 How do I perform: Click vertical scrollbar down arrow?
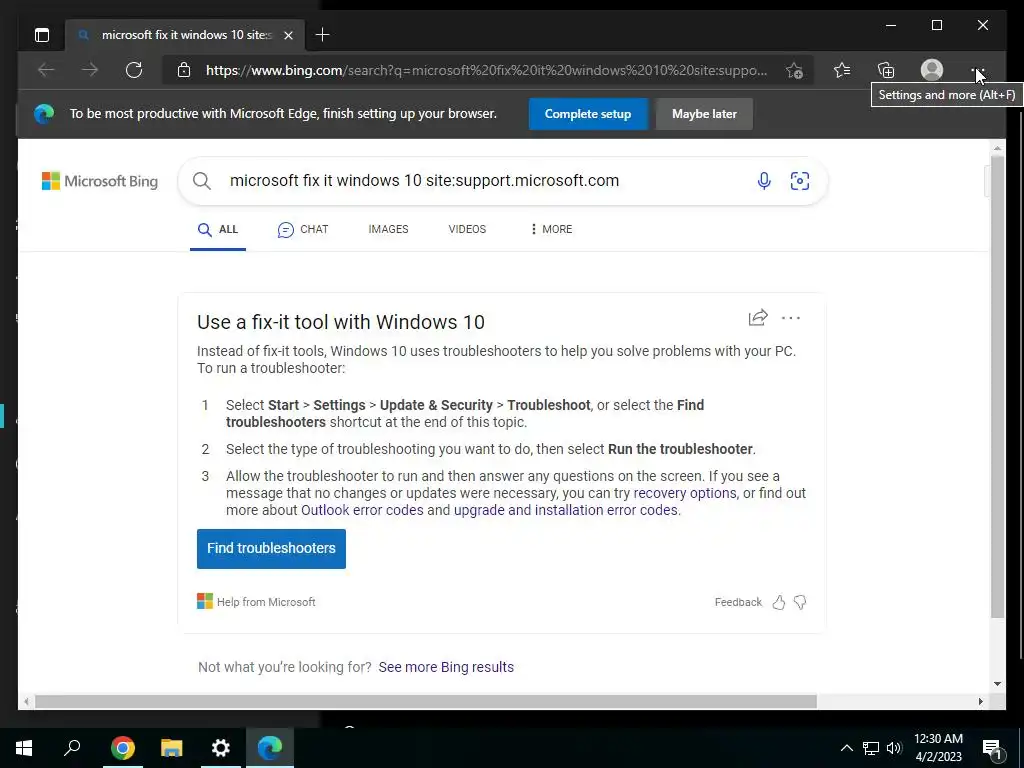[x=997, y=684]
